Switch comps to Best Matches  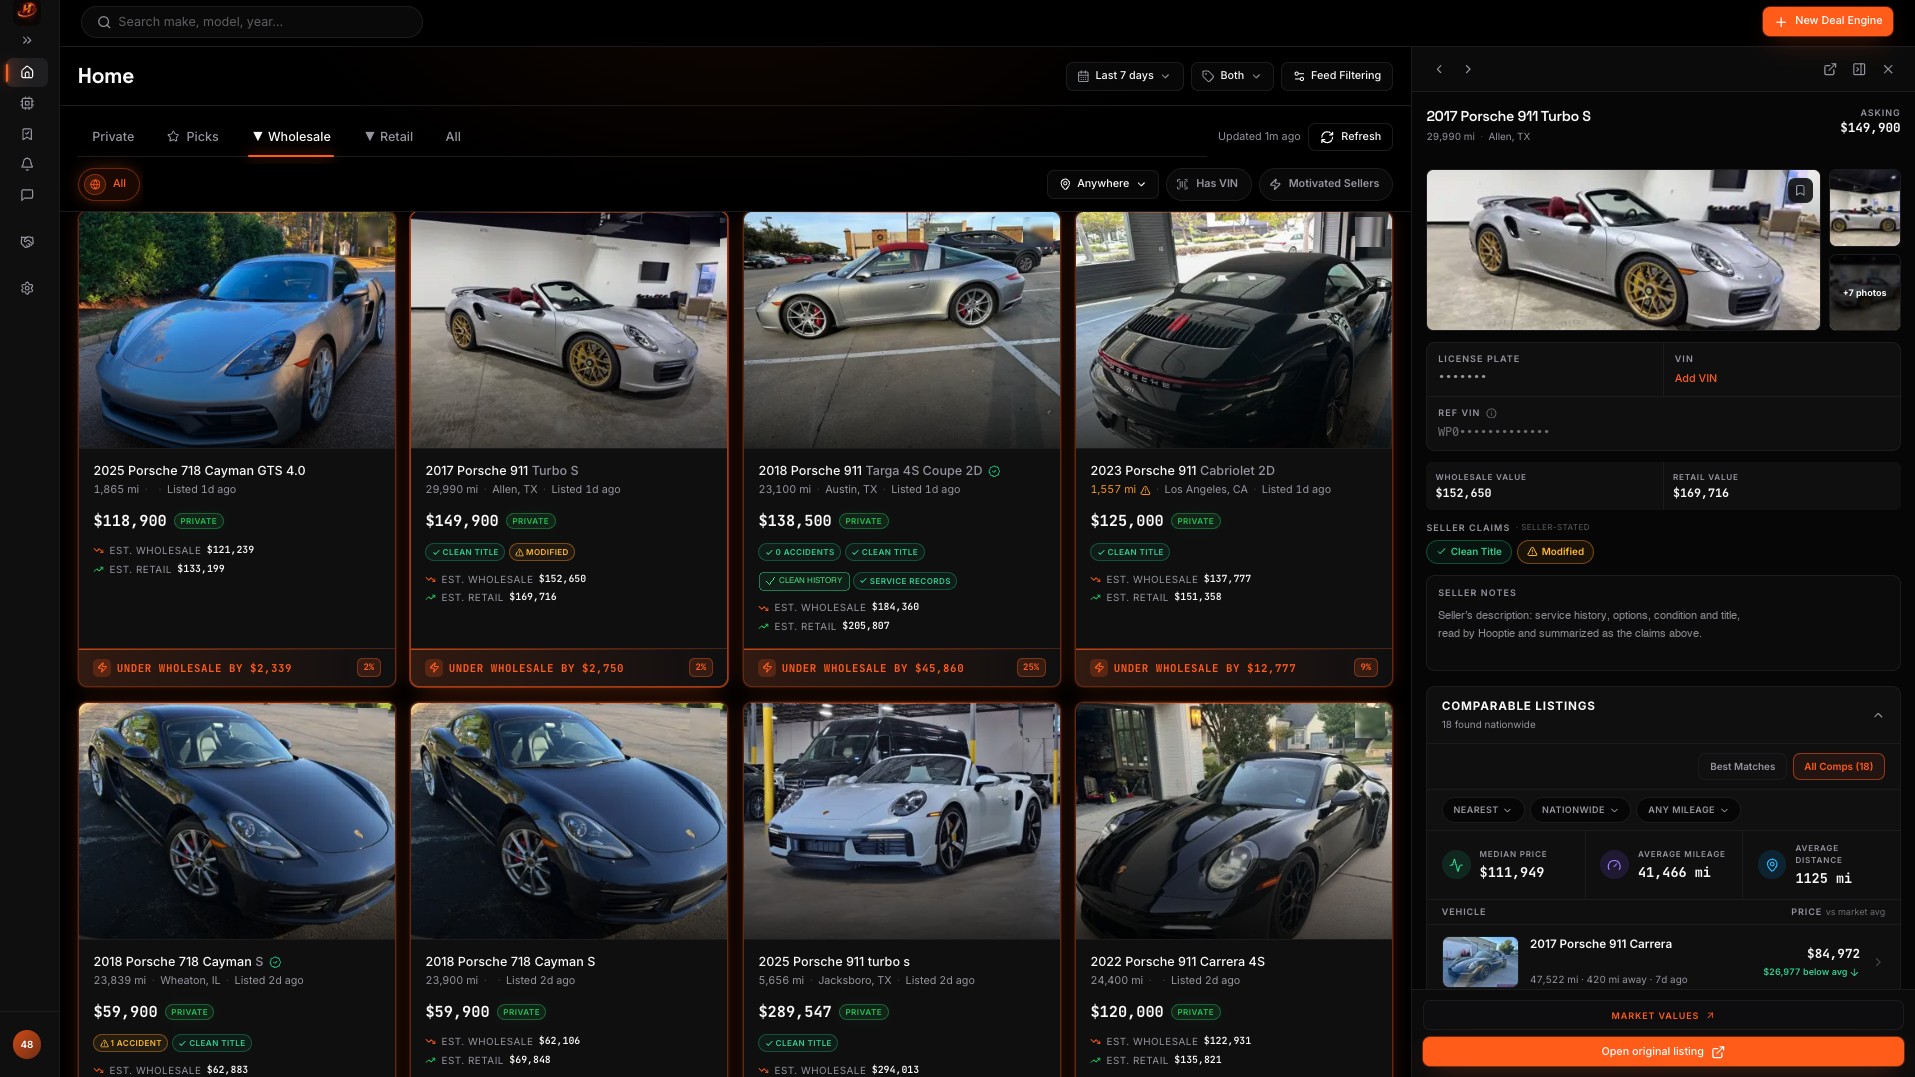1742,767
